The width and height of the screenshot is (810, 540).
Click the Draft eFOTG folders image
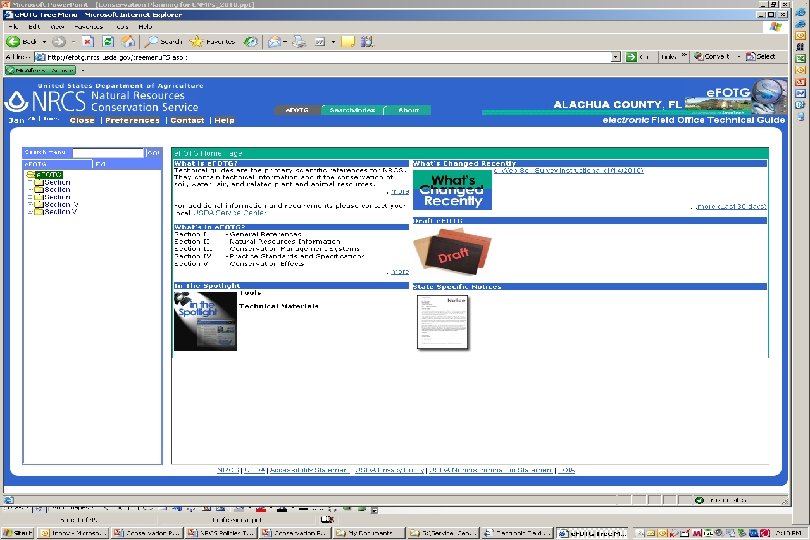pos(453,251)
